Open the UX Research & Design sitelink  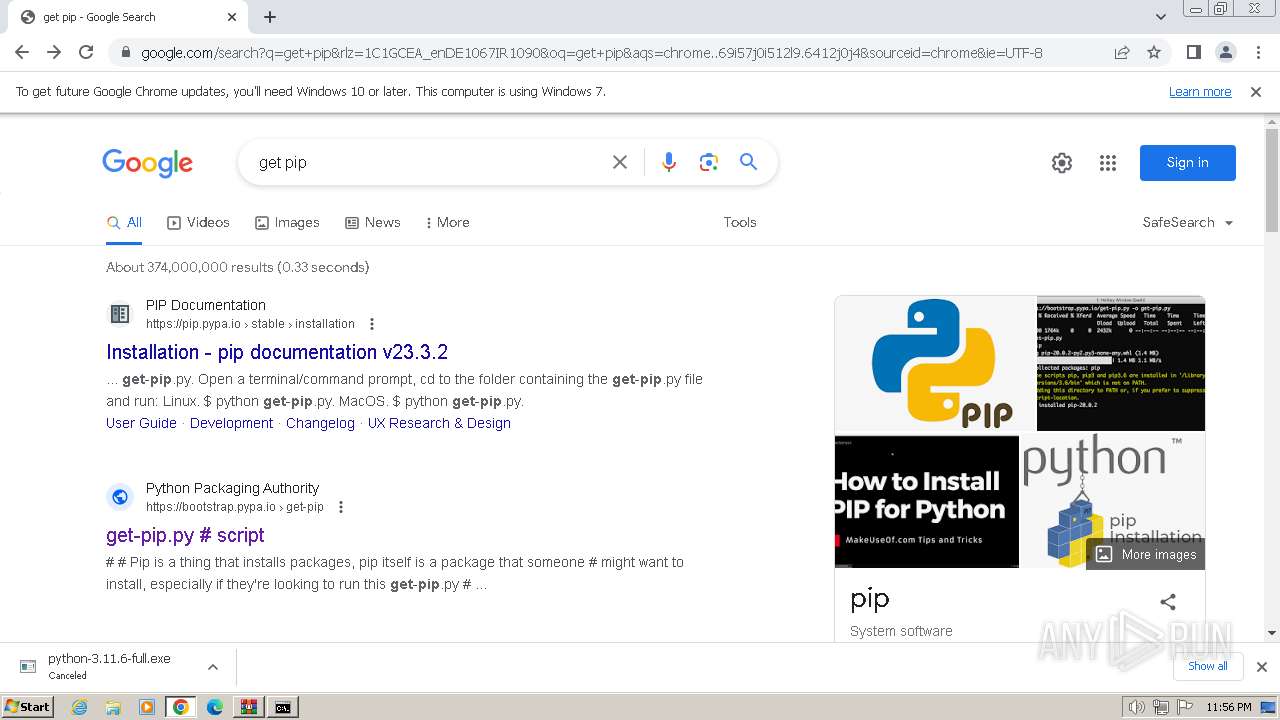pyautogui.click(x=439, y=423)
